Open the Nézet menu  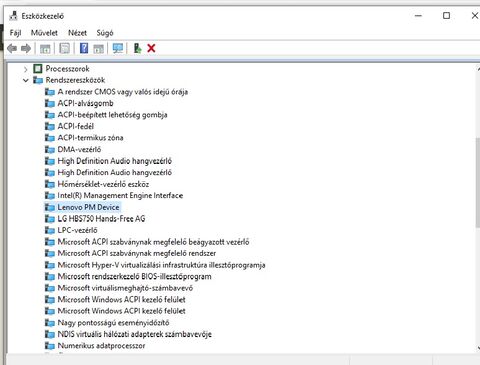click(x=77, y=33)
